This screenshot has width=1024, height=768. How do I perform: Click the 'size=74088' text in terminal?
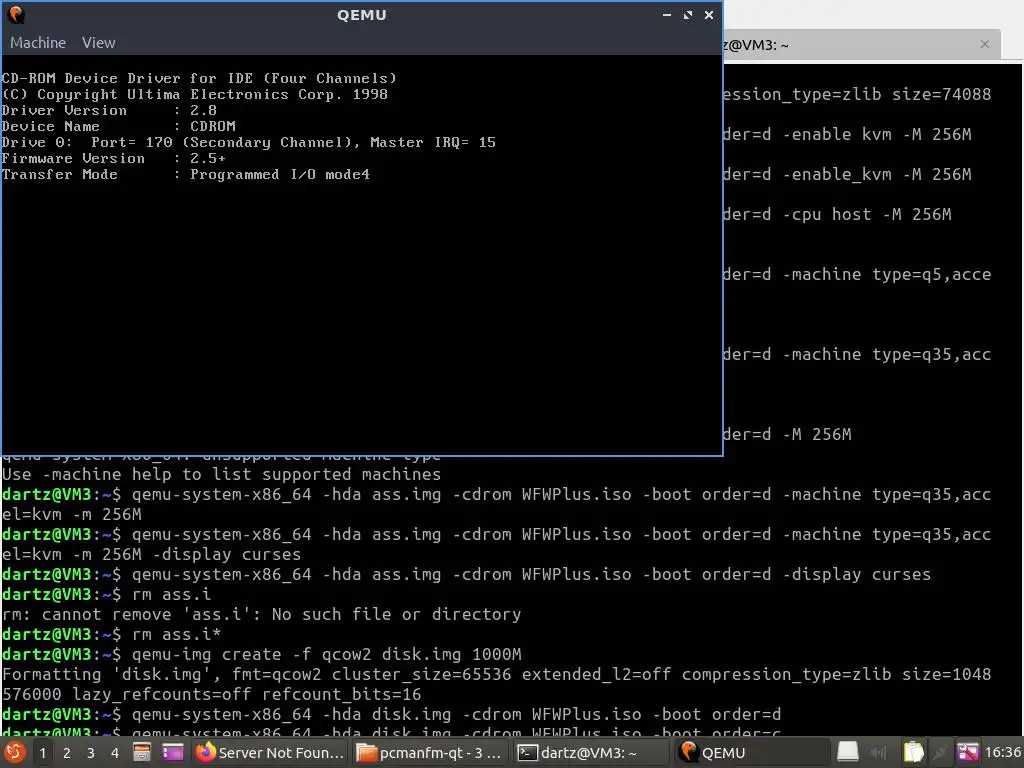(942, 94)
